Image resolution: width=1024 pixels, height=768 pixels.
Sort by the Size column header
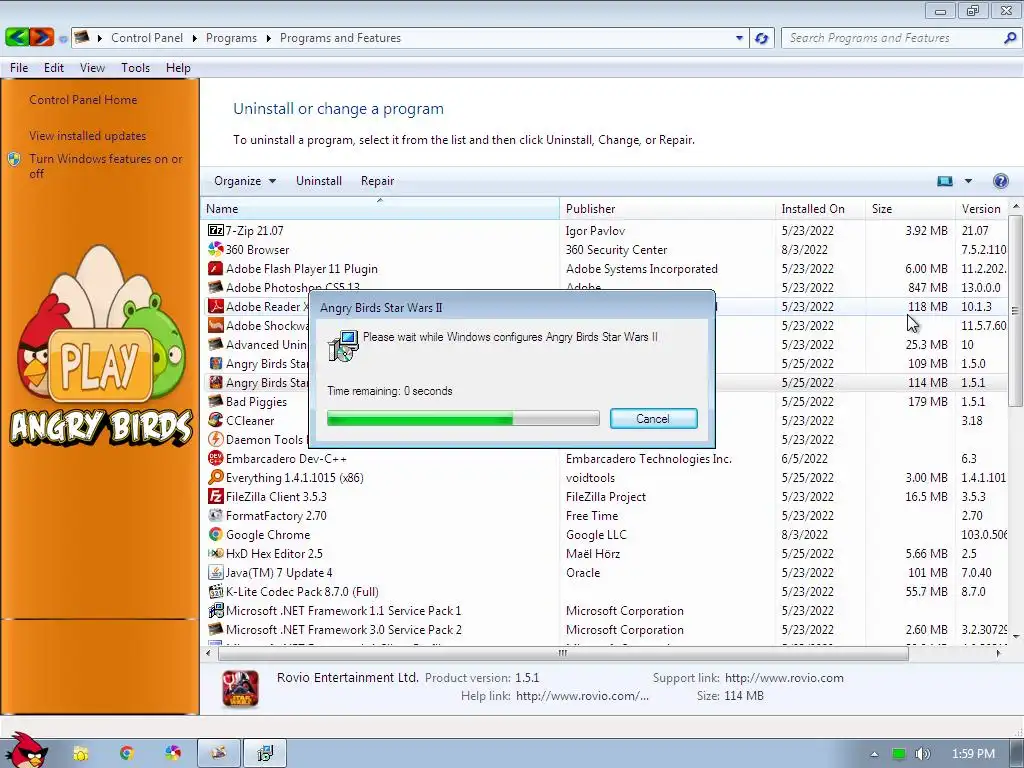tap(910, 209)
